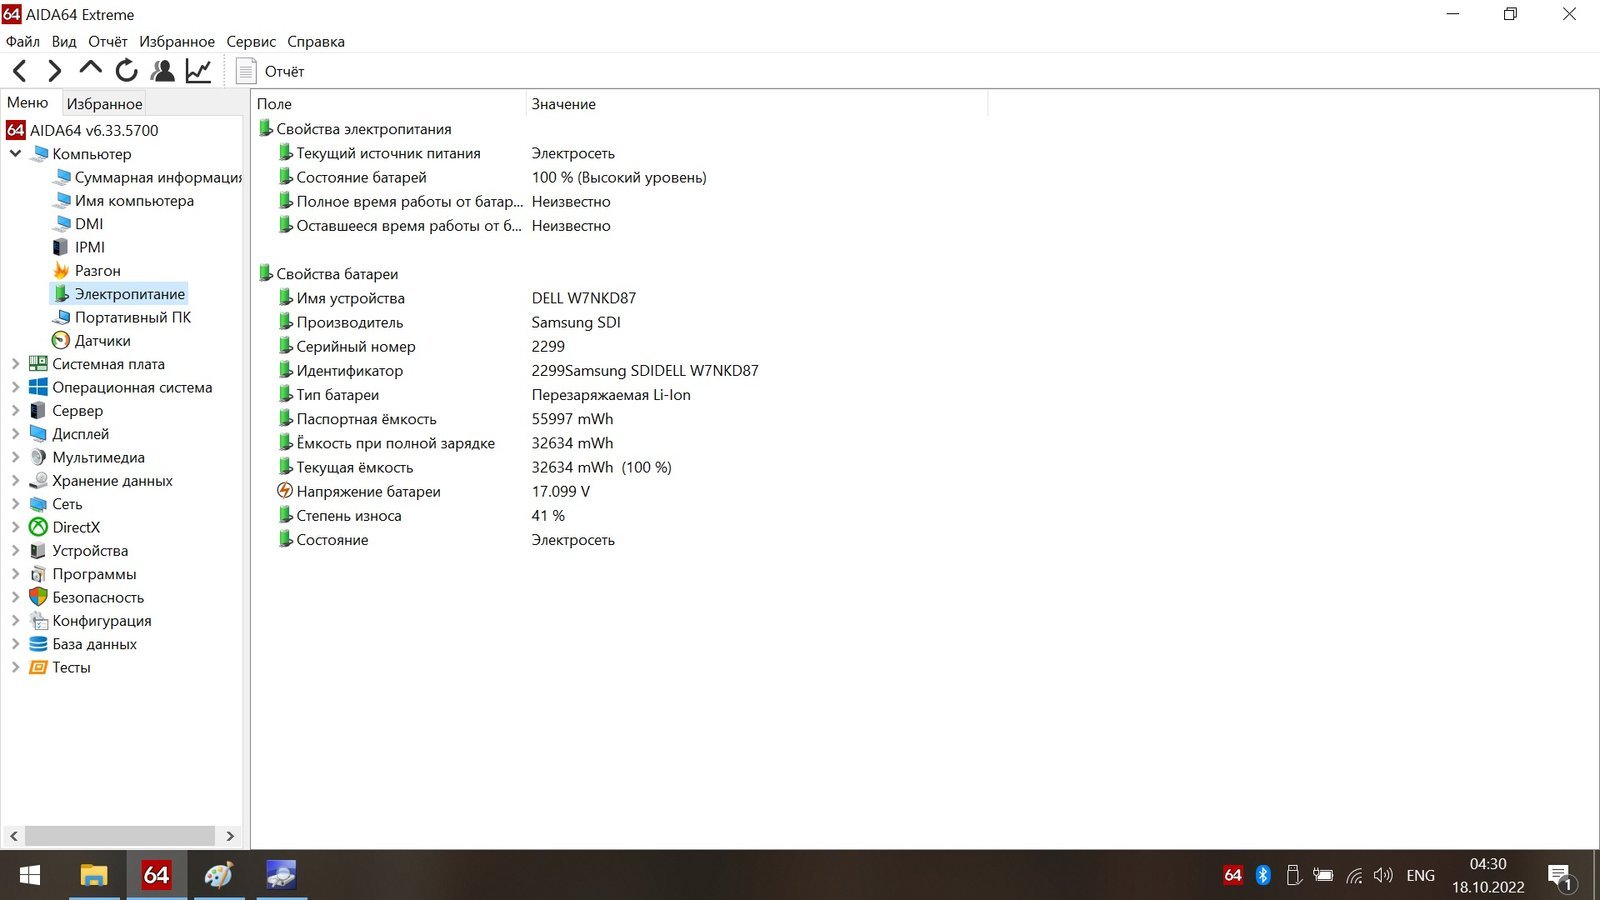Screen dimensions: 1600x900
Task: Expand the Мультимедиа node
Action: click(15, 457)
